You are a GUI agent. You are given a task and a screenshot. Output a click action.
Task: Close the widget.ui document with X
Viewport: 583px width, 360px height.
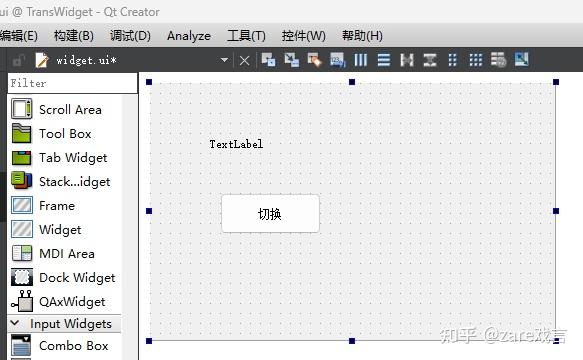coord(244,60)
